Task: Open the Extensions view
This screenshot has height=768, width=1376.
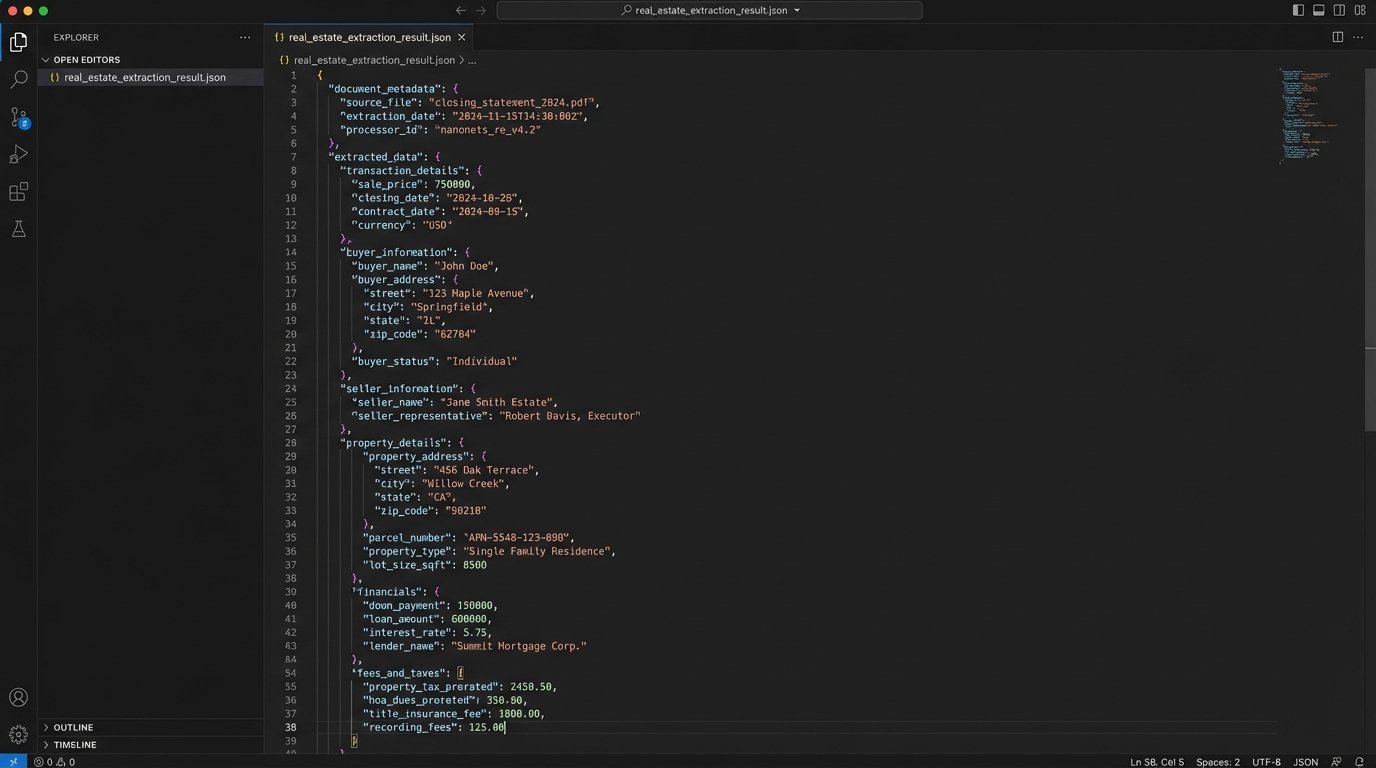Action: pos(18,192)
